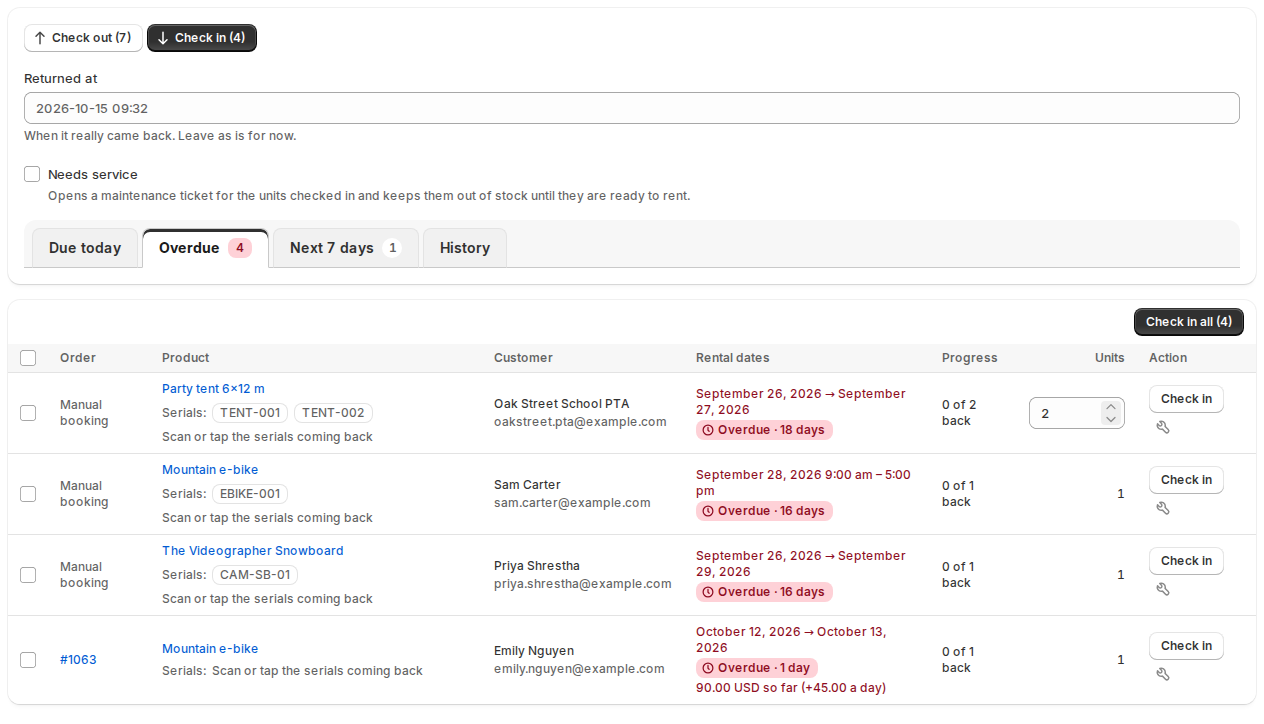Click the wrench icon in Emily Nguyen row
This screenshot has width=1264, height=724.
(x=1163, y=674)
